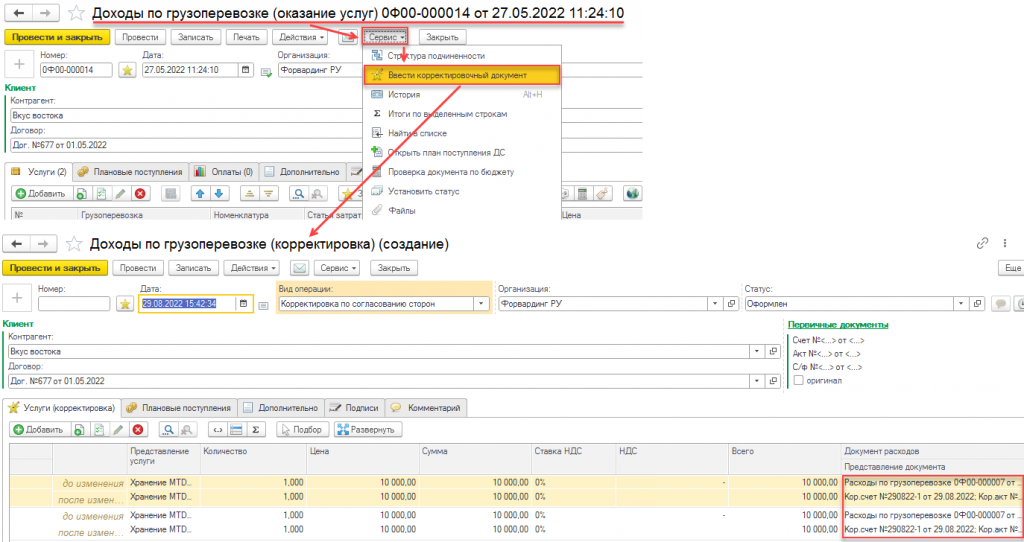Screen dimensions: 1024x542
Task: Tick the оригинал checkbox
Action: [x=798, y=380]
